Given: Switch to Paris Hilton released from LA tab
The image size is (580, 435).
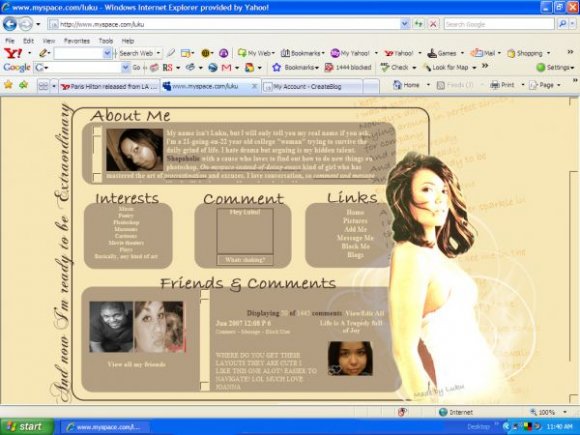Looking at the screenshot, I should point(109,87).
